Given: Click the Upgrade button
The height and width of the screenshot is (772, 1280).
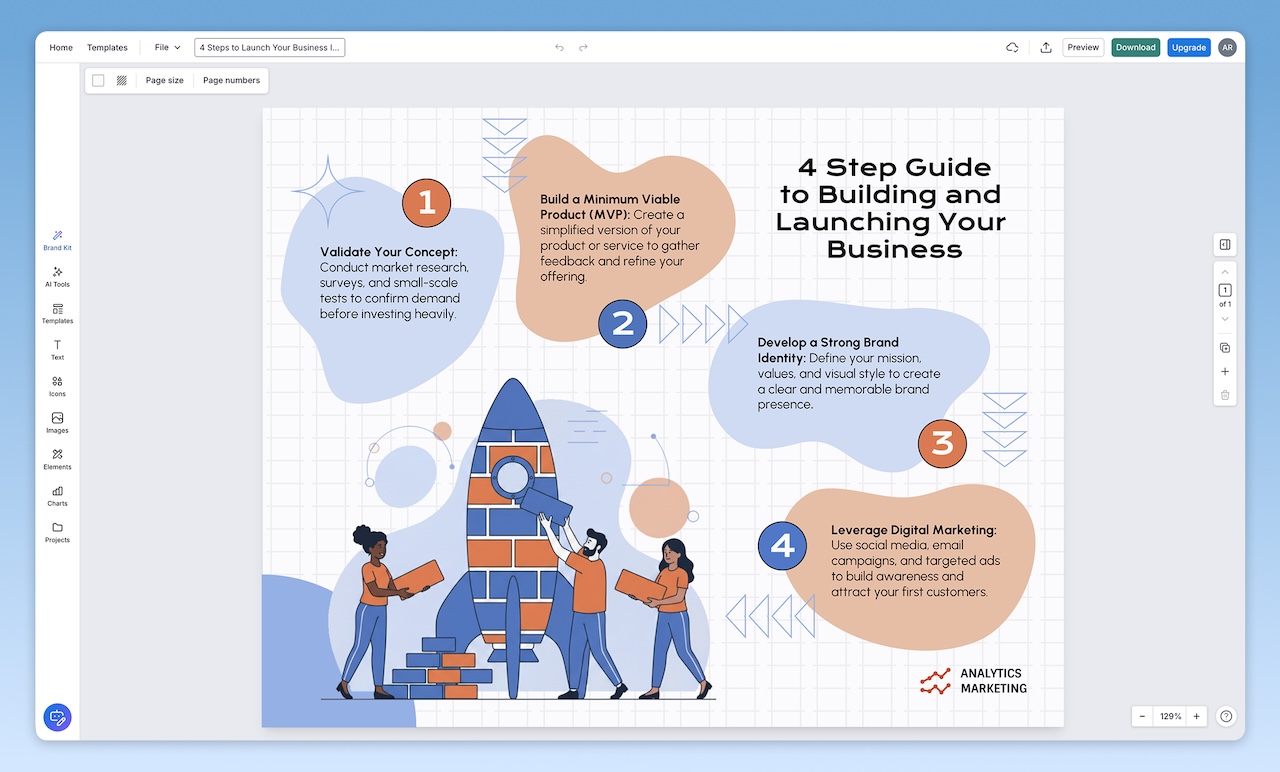Looking at the screenshot, I should (1188, 47).
